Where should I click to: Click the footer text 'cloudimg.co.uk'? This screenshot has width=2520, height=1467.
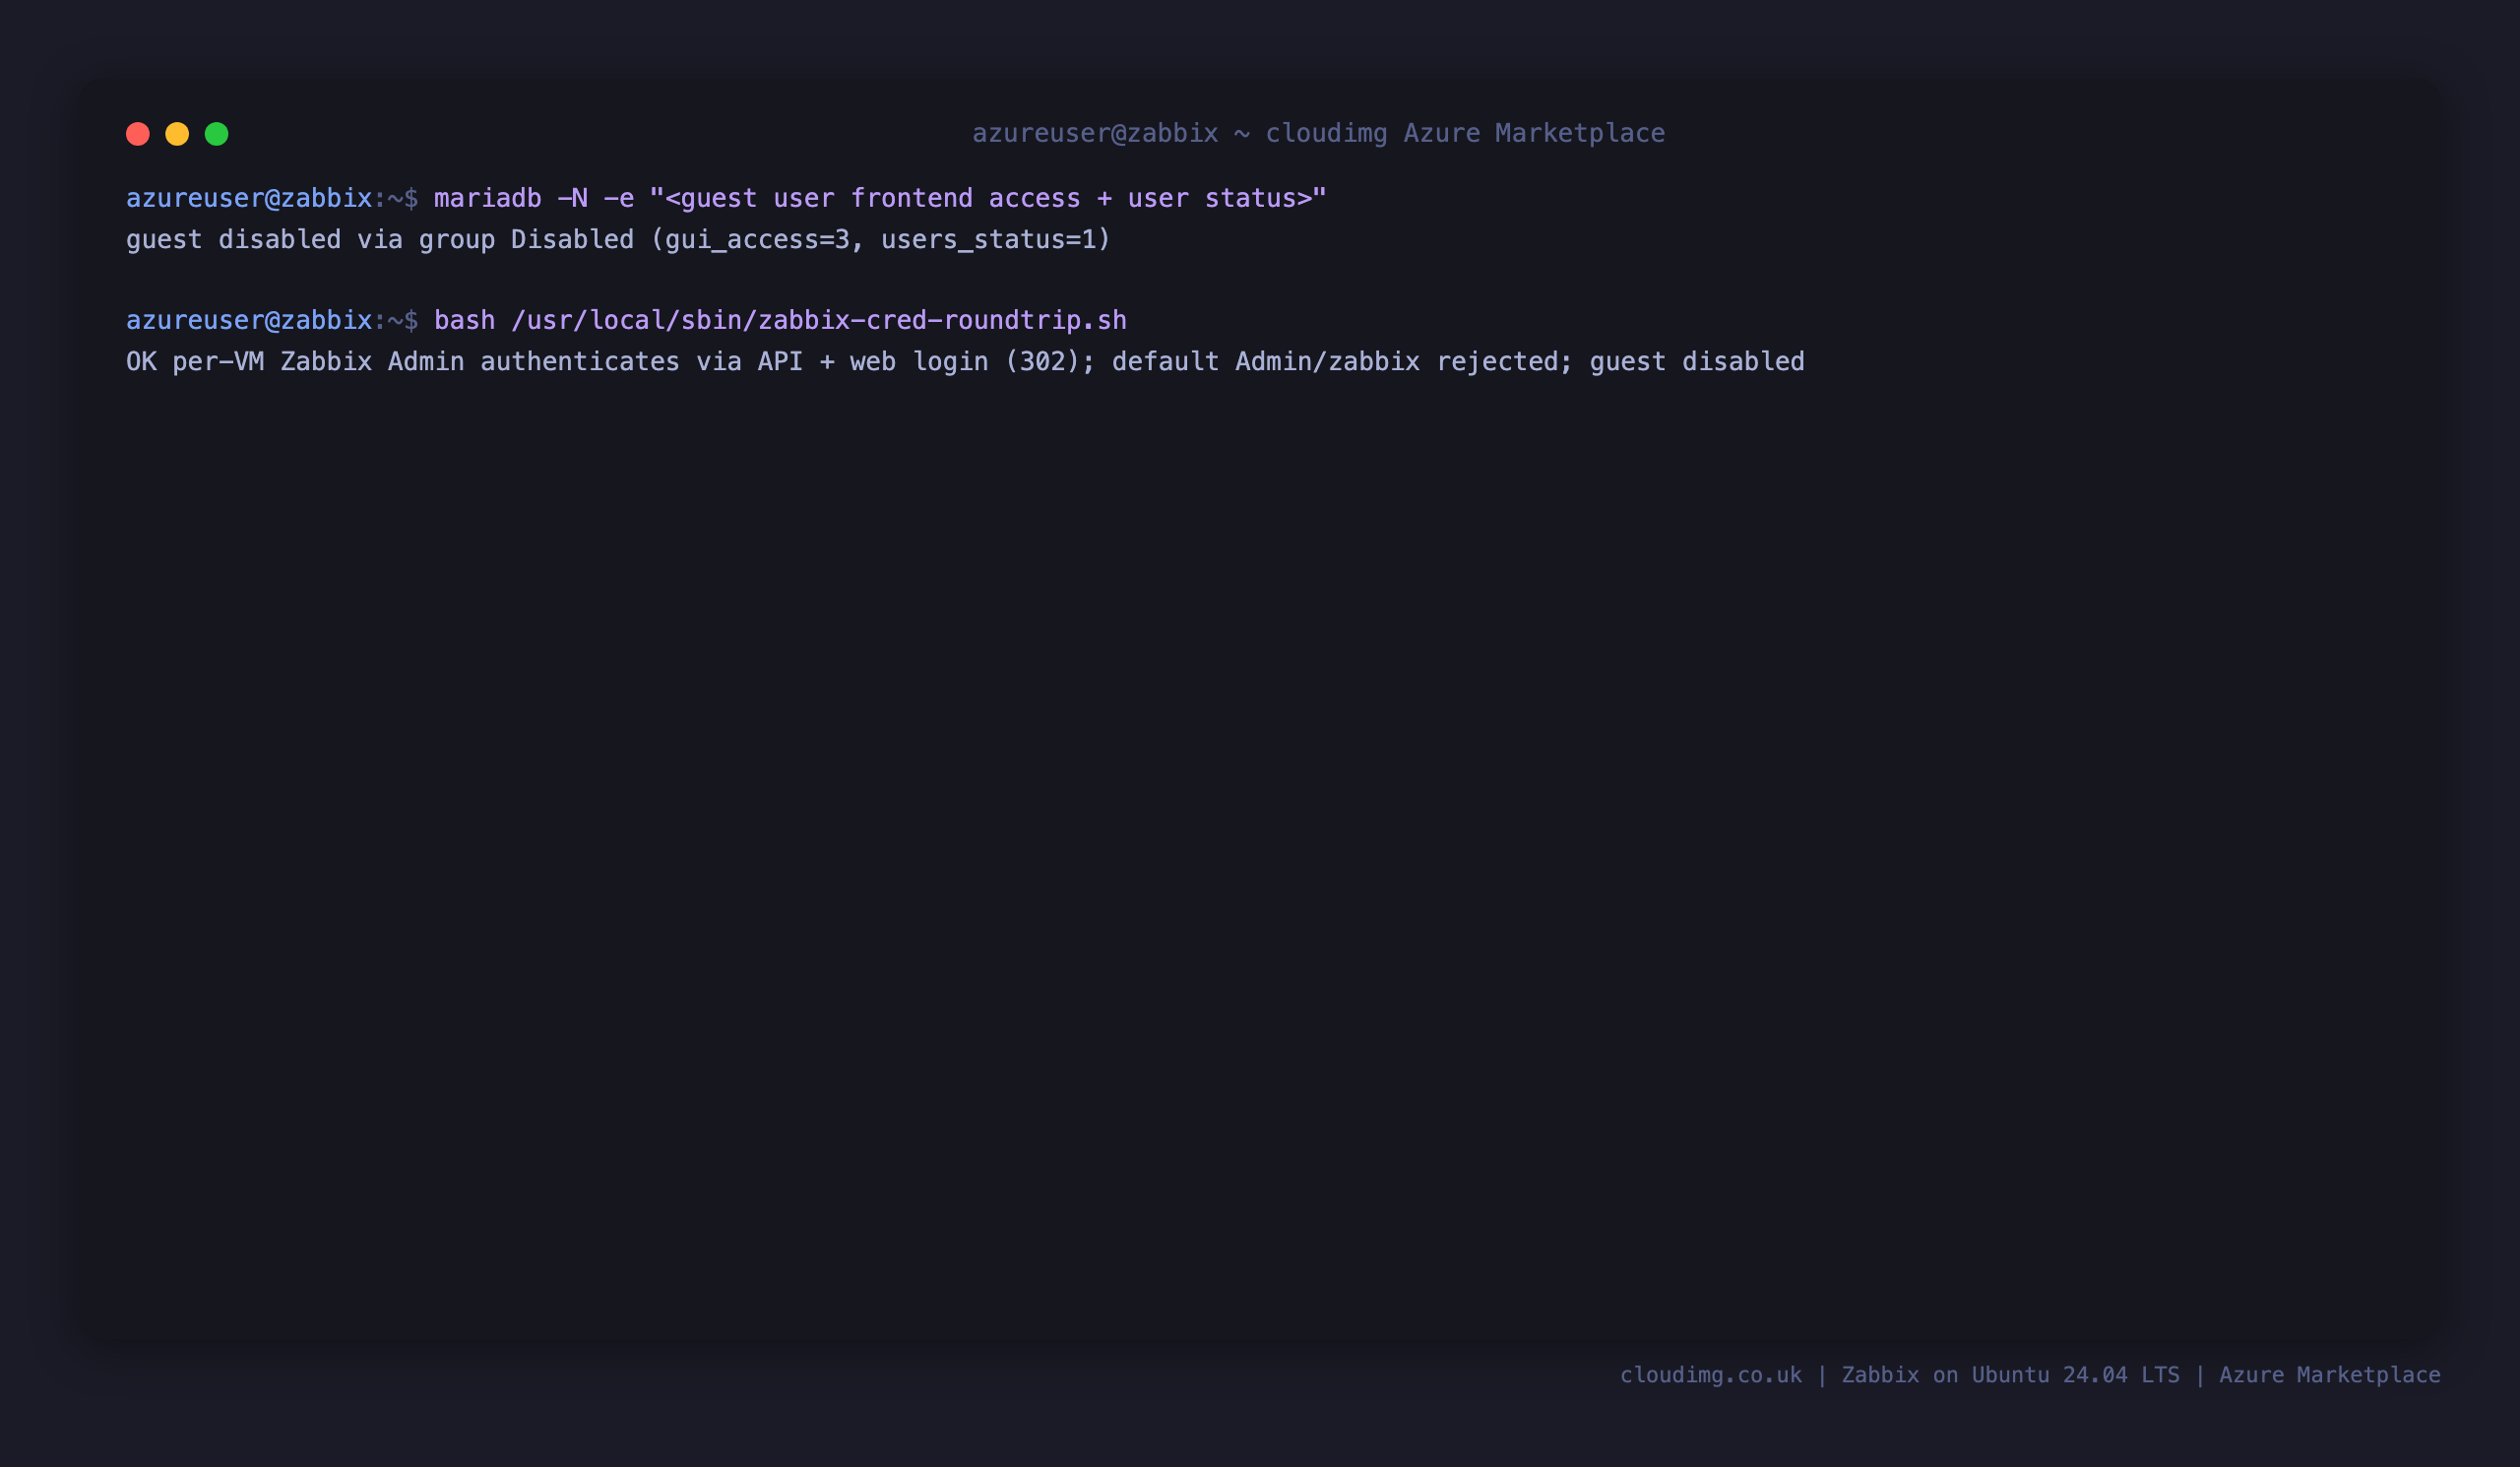[1711, 1376]
